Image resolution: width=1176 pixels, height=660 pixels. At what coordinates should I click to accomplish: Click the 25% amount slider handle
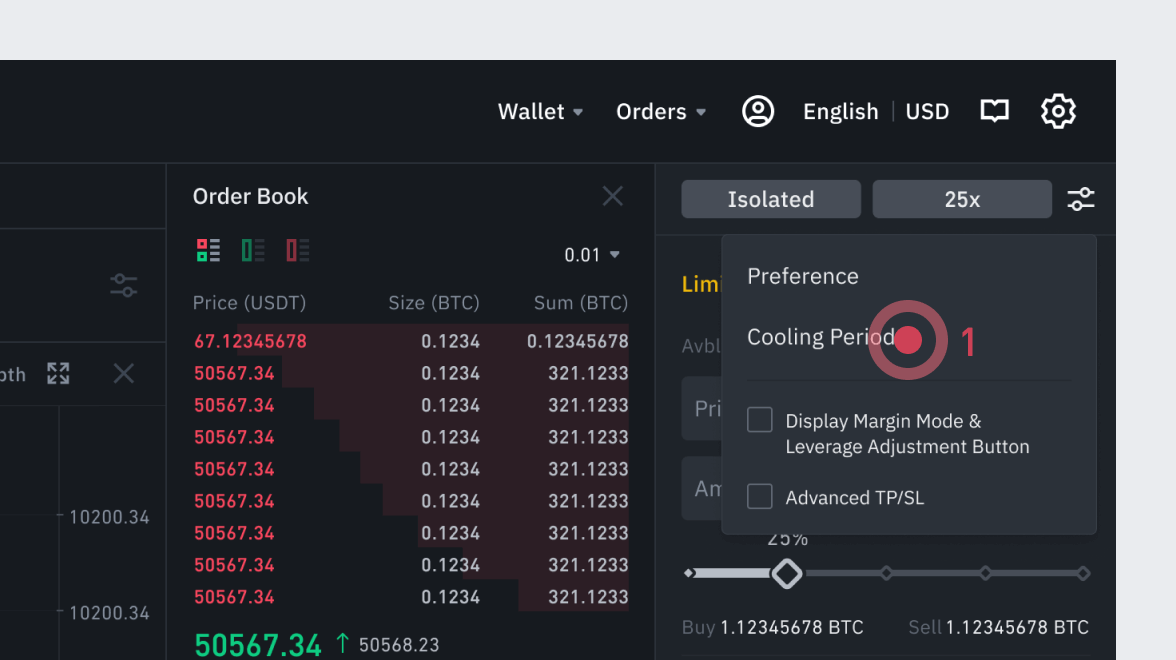787,573
